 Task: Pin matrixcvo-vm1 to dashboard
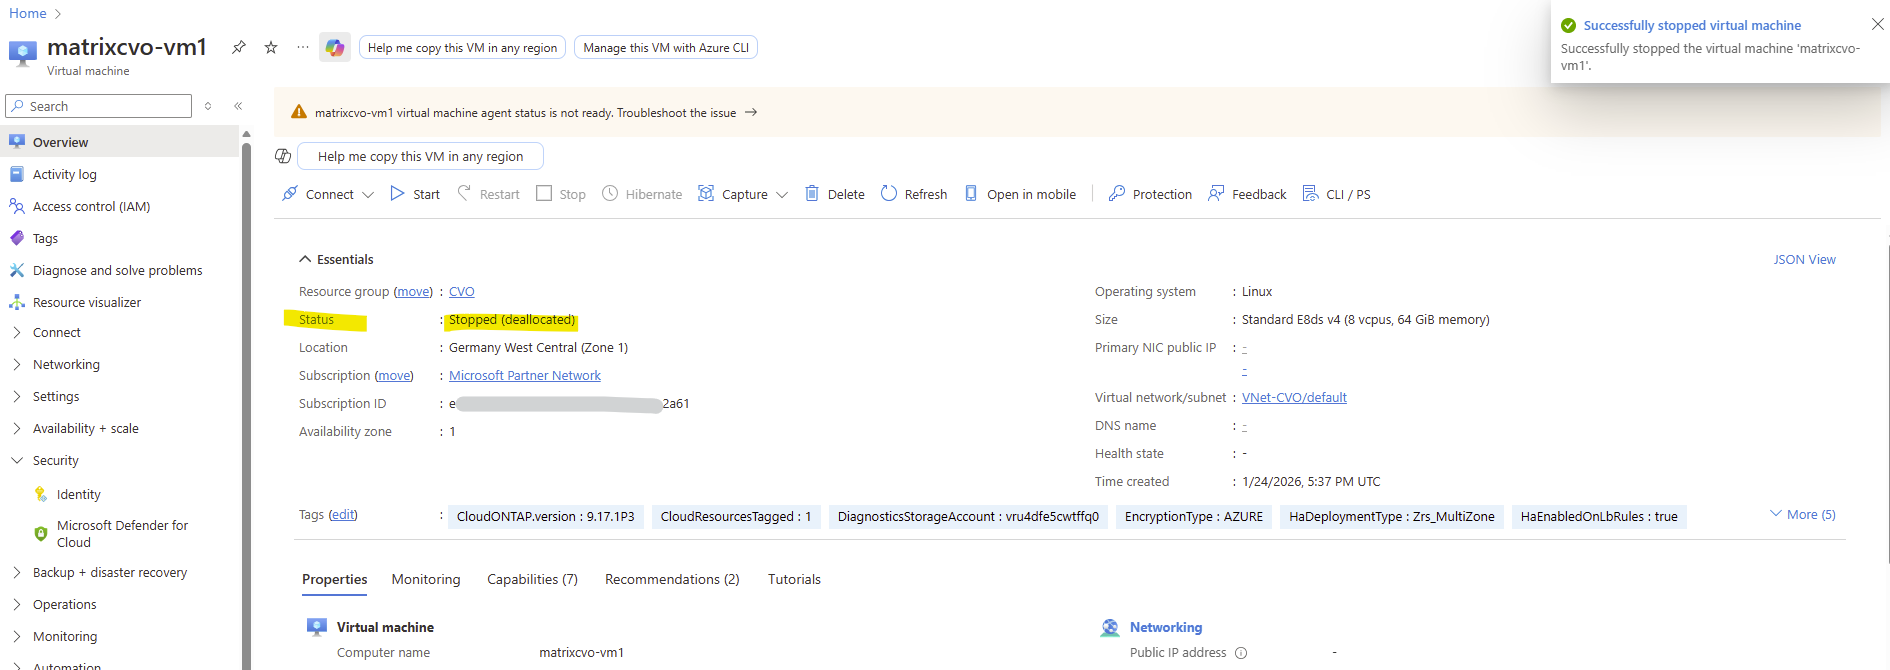(238, 47)
